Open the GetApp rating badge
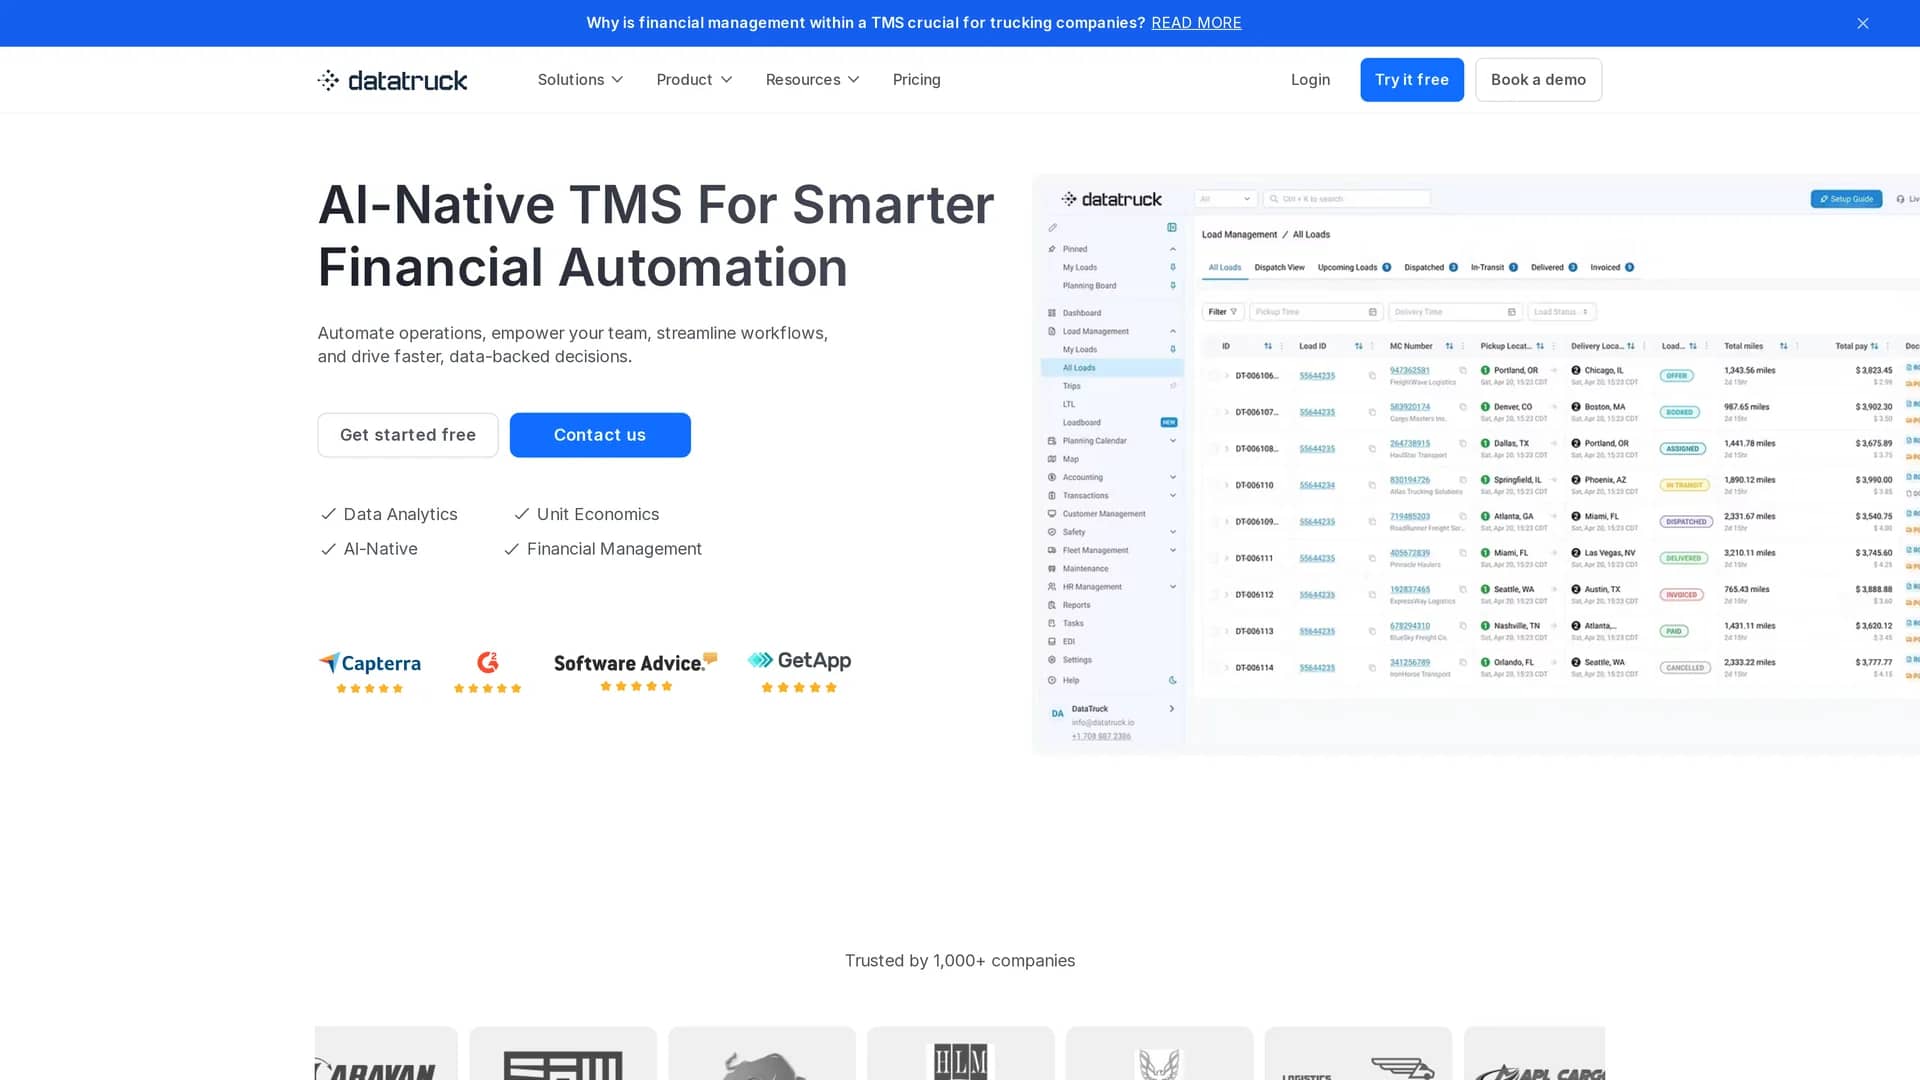This screenshot has width=1920, height=1080. pyautogui.click(x=799, y=672)
